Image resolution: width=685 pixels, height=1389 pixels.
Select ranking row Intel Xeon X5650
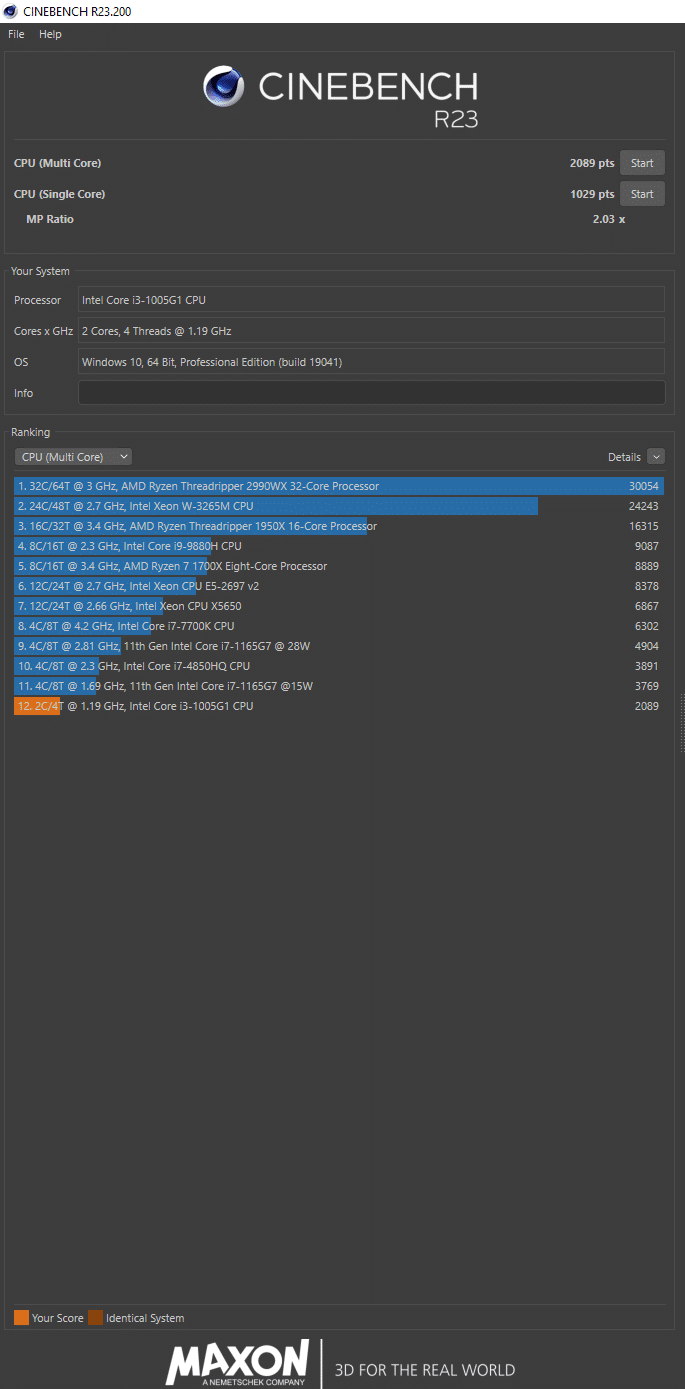click(x=339, y=606)
